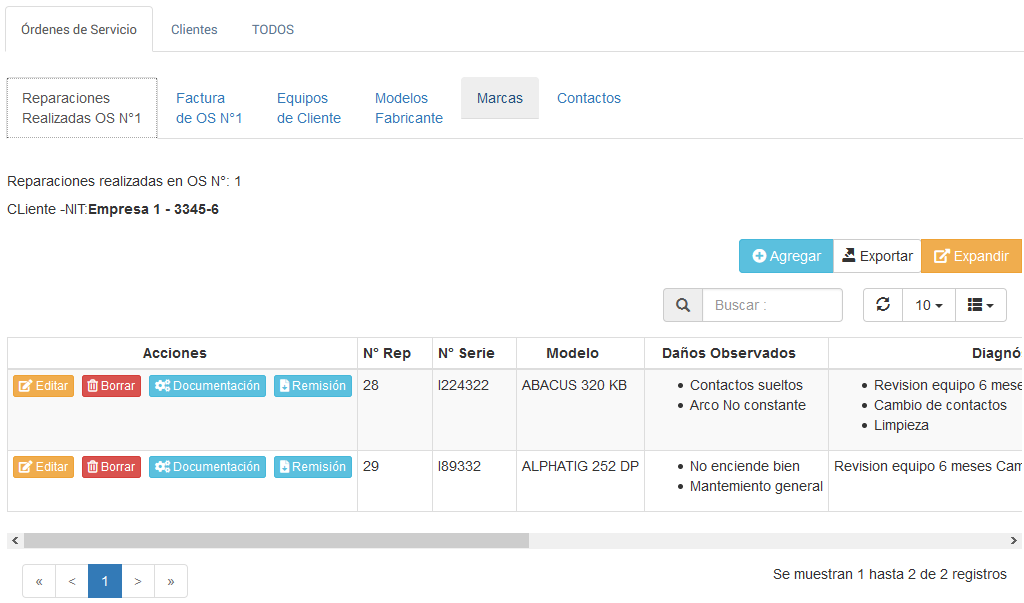
Task: Select the Marcas tab
Action: pos(500,98)
